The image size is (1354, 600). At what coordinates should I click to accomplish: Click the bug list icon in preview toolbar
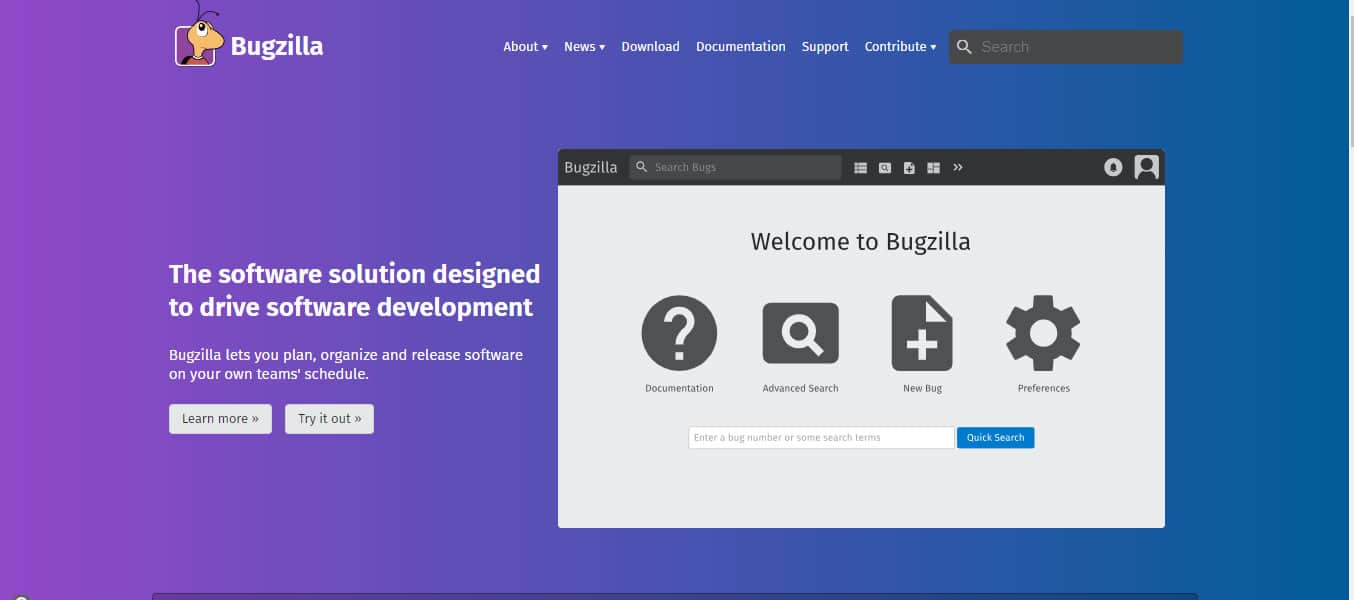click(860, 168)
